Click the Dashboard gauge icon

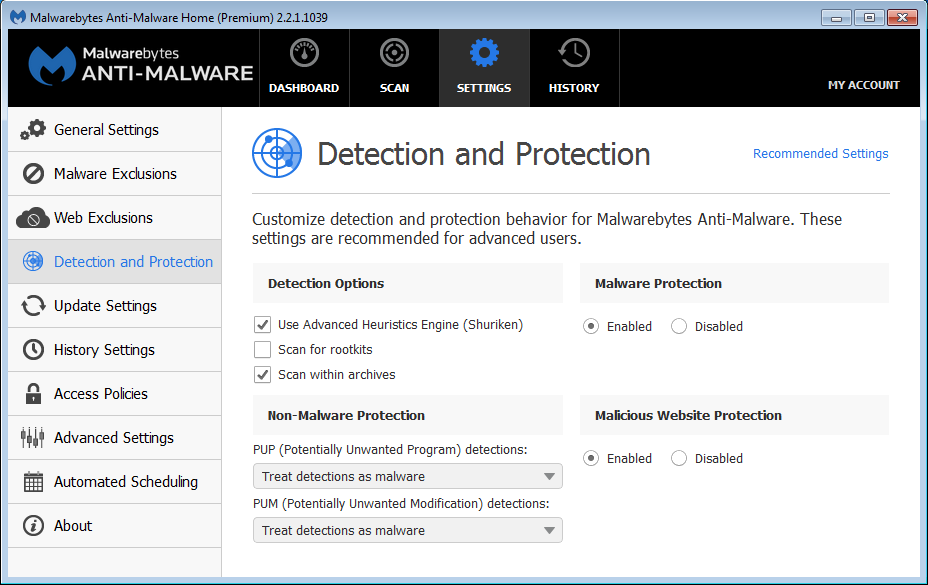coord(304,53)
